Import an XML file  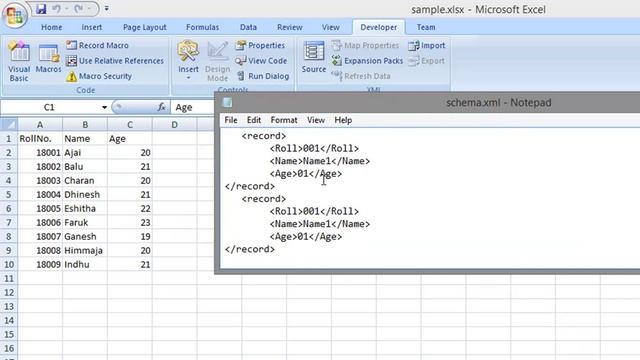coord(427,45)
